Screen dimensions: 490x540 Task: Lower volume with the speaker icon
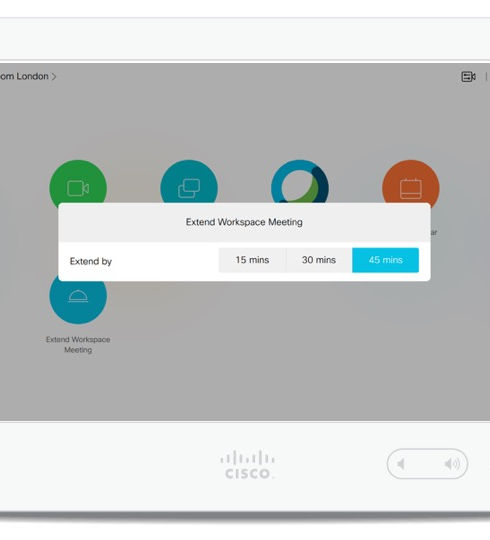401,464
